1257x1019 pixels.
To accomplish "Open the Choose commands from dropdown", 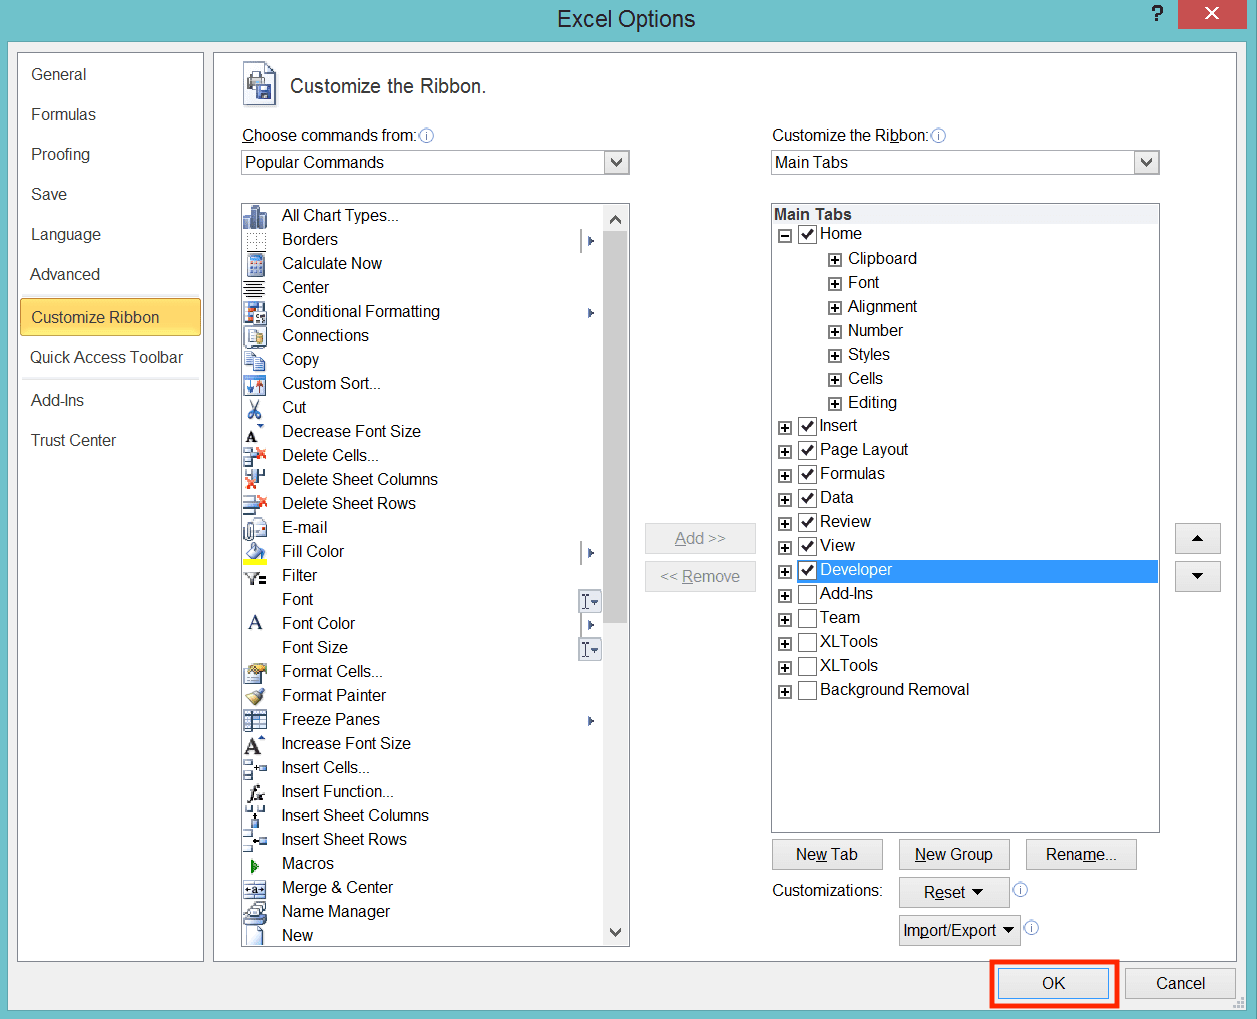I will coord(617,162).
